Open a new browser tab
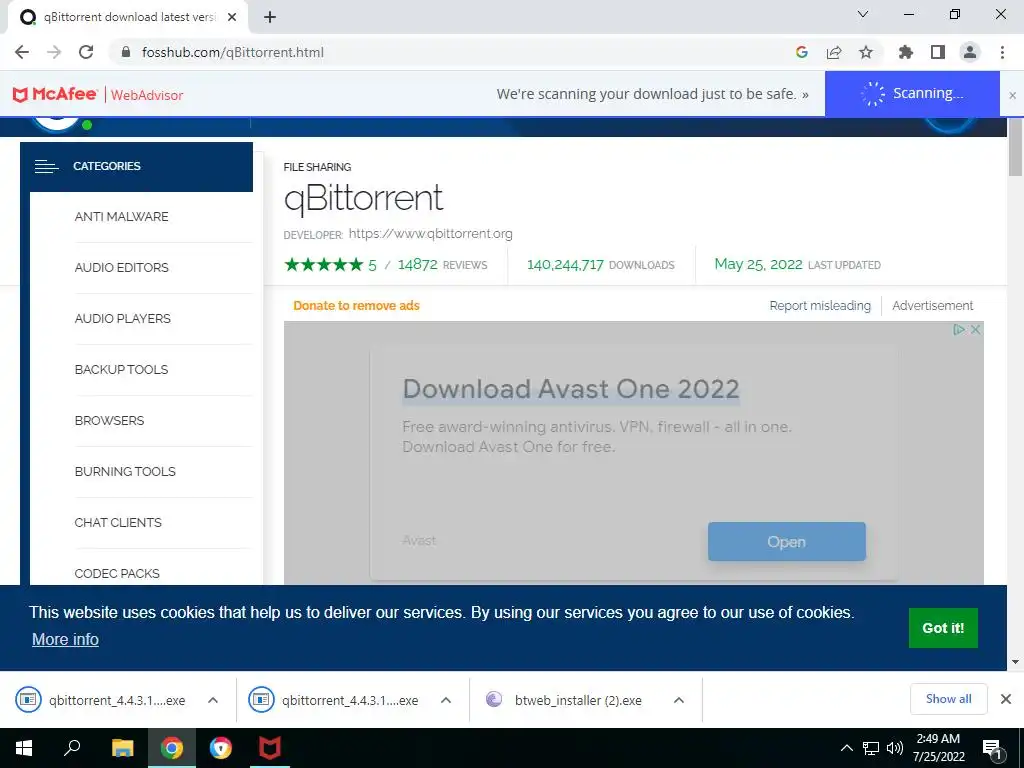This screenshot has height=768, width=1024. coord(270,17)
